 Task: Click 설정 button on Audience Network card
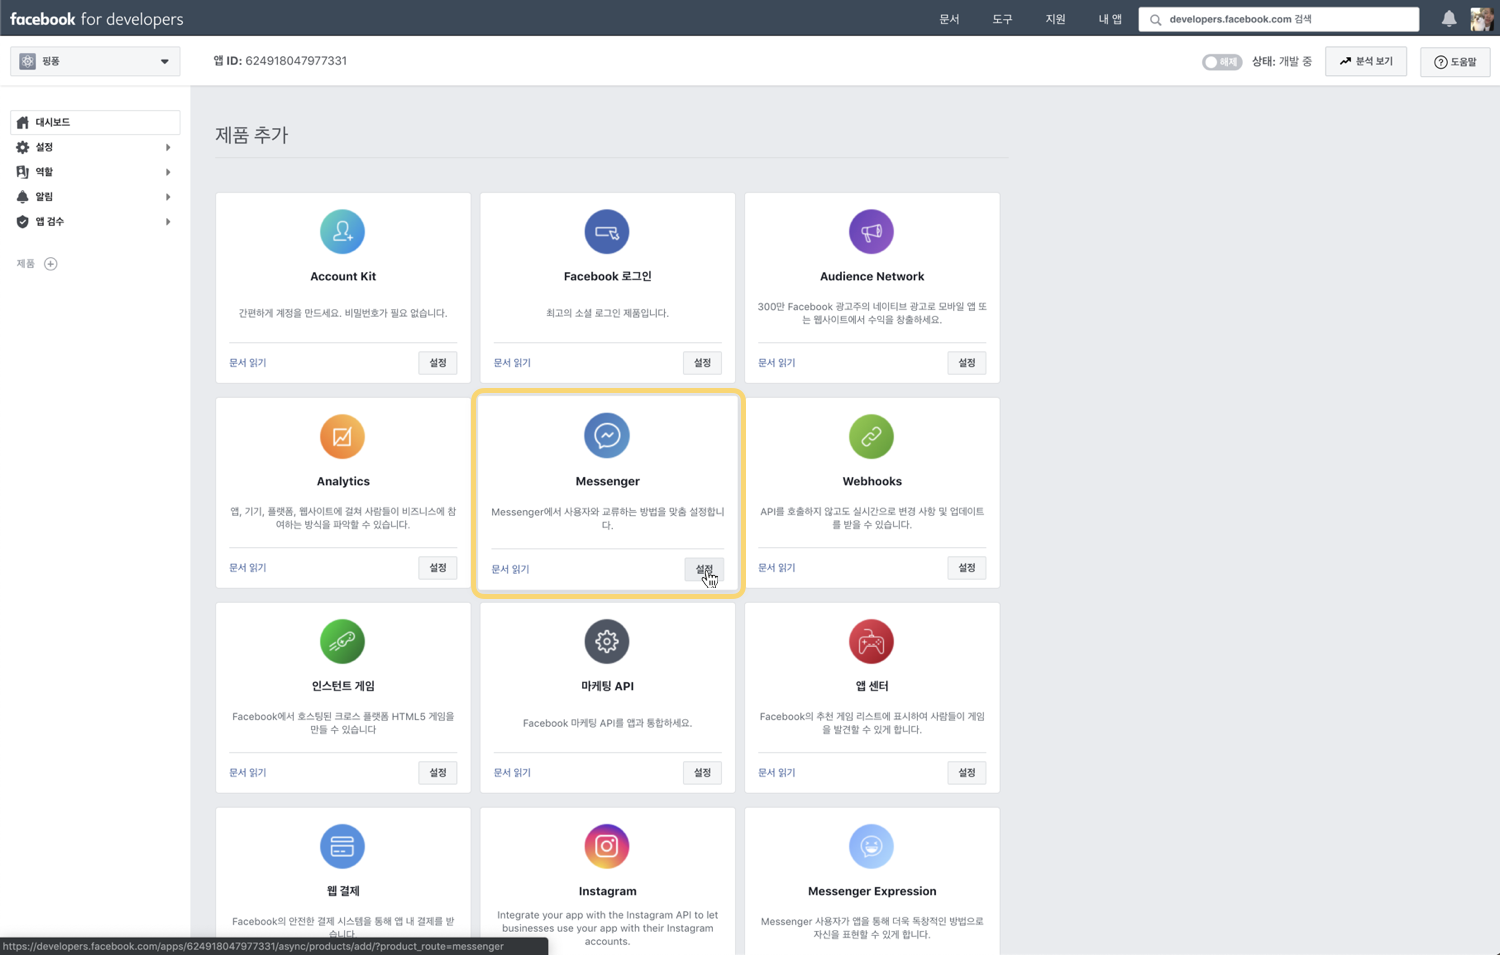(967, 363)
